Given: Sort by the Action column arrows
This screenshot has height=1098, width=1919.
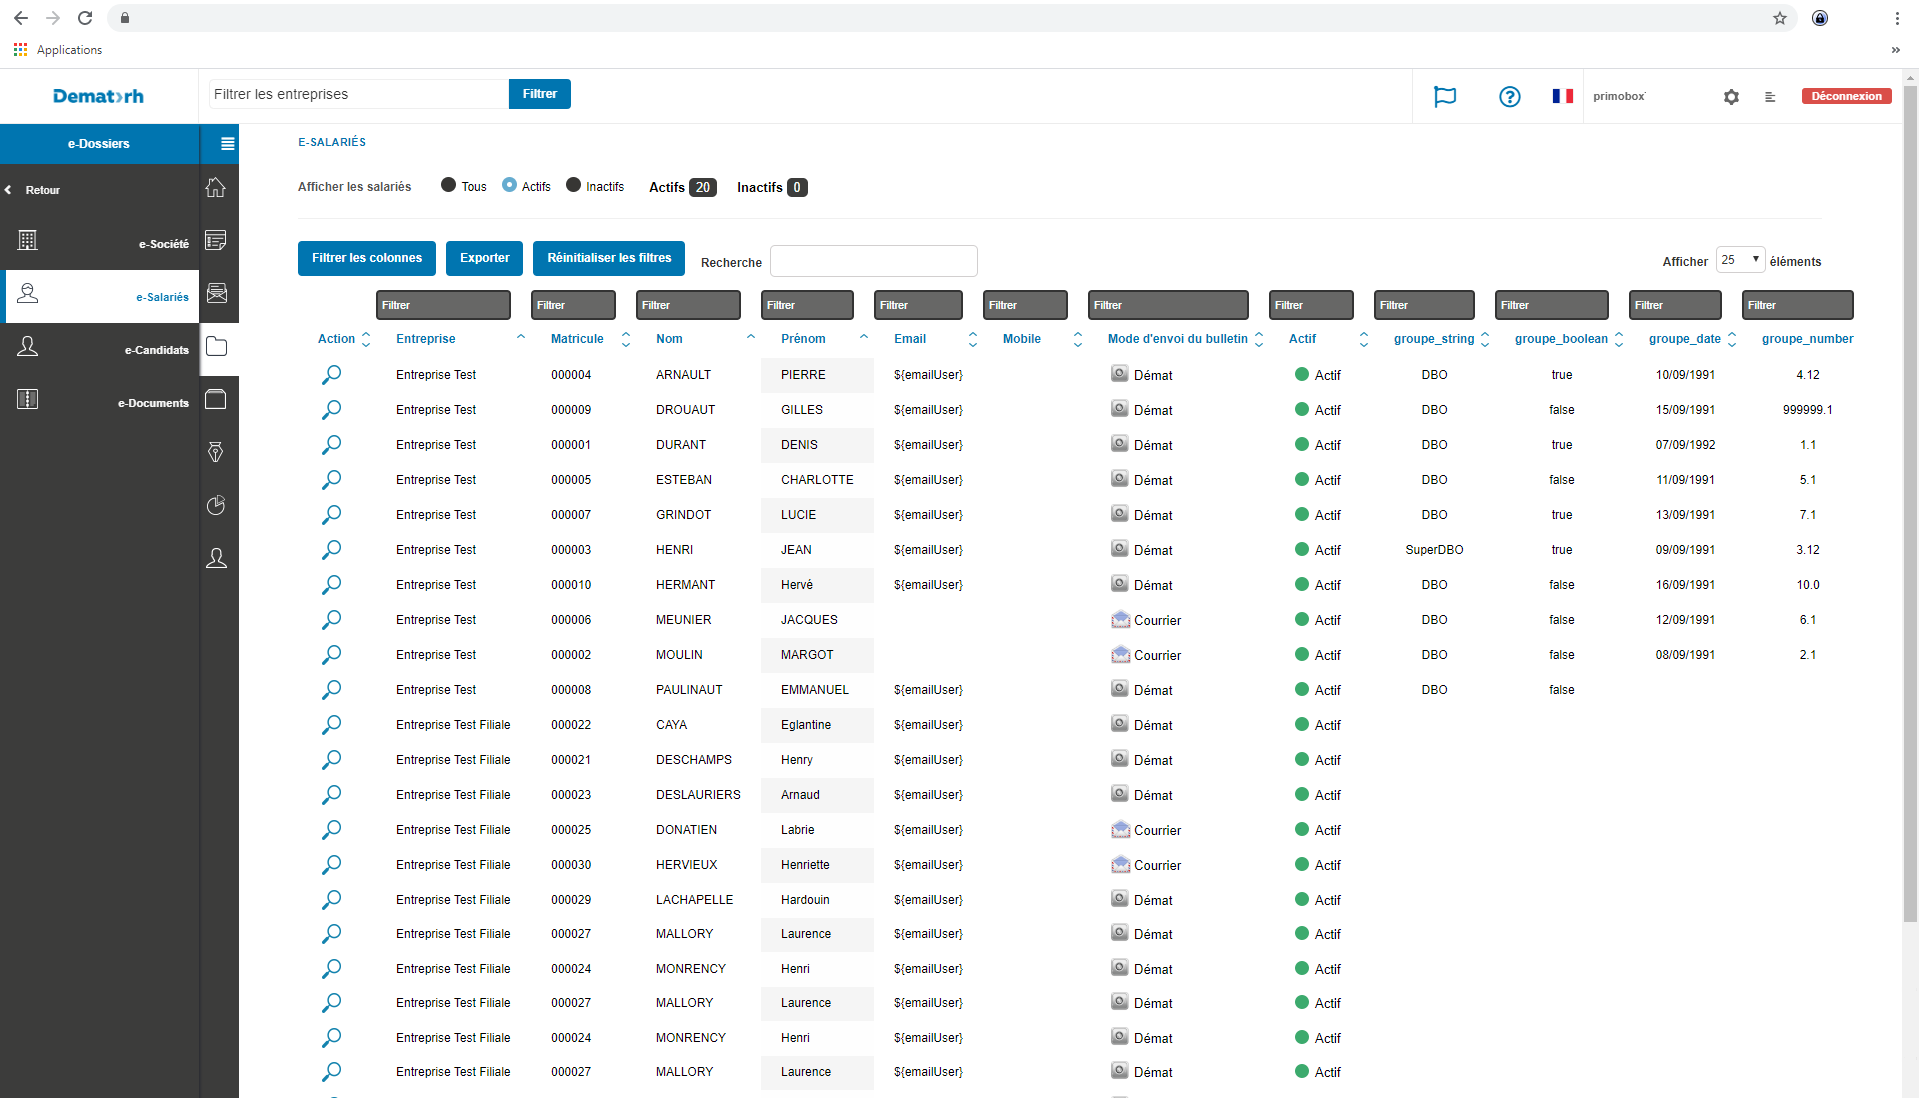Looking at the screenshot, I should [366, 340].
